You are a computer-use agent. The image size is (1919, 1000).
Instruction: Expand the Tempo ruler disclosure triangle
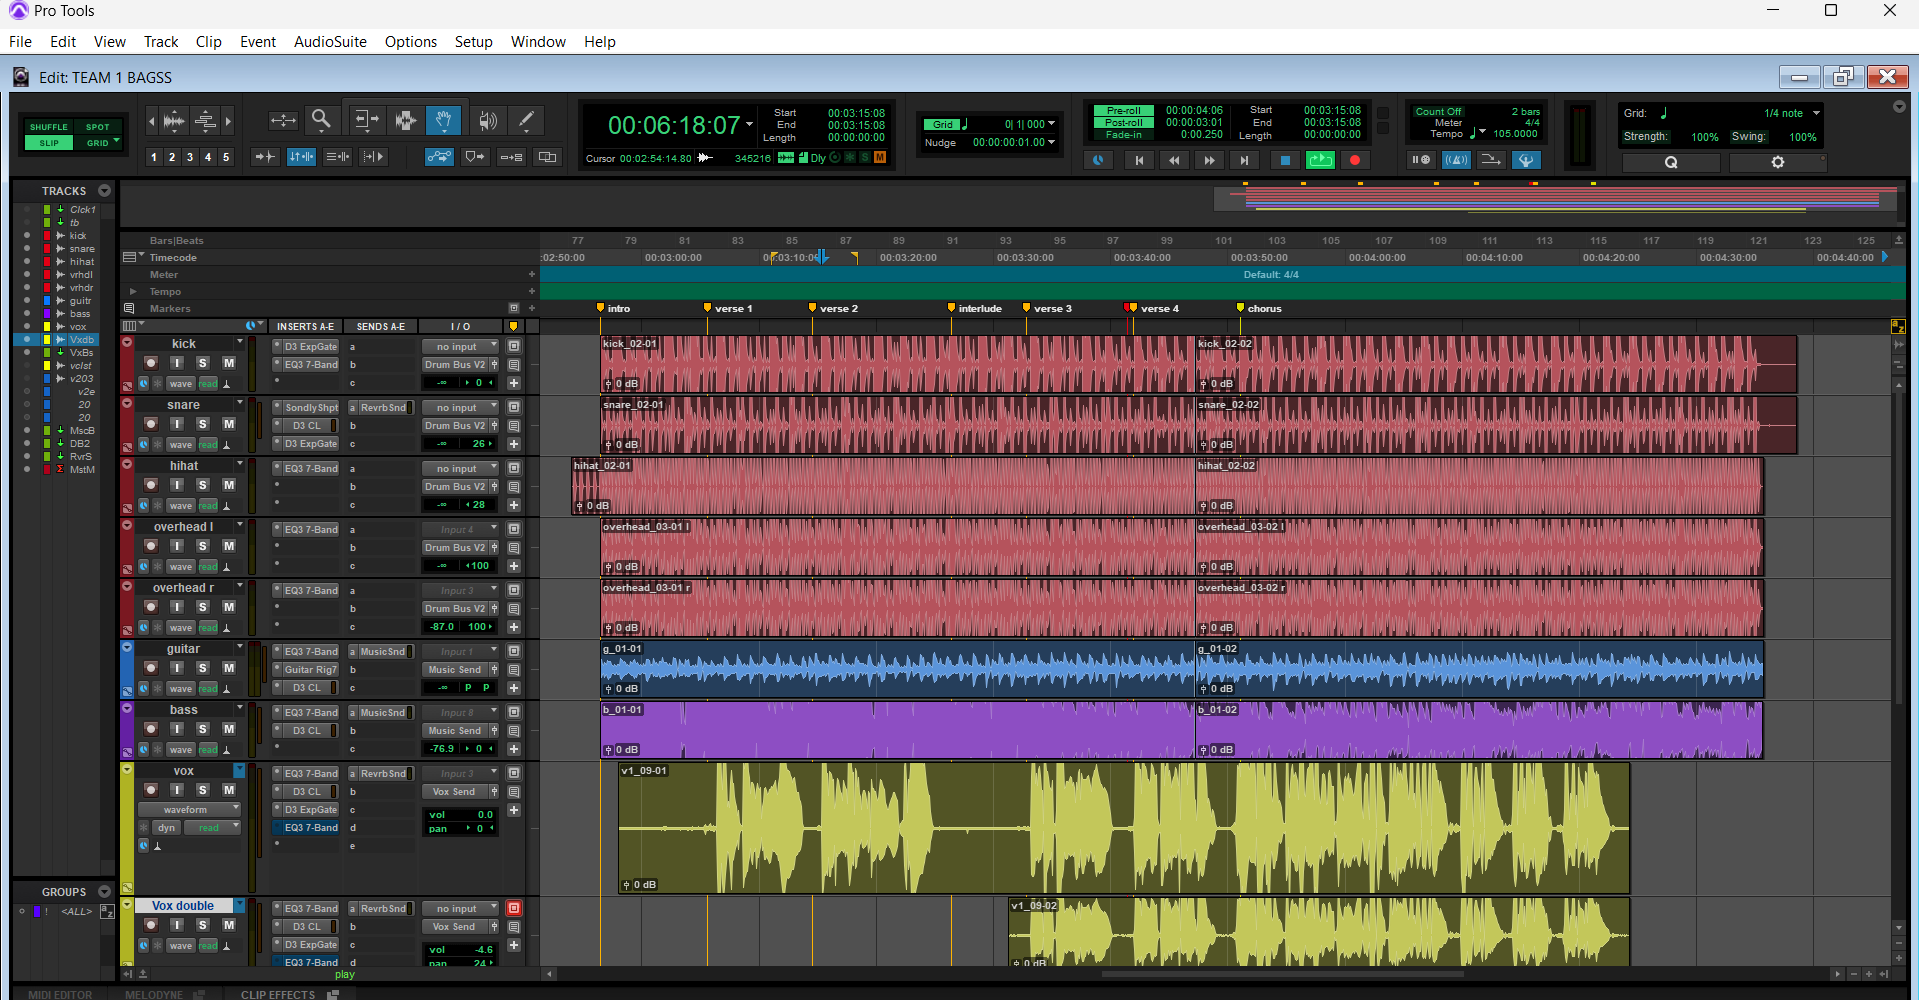pos(133,292)
